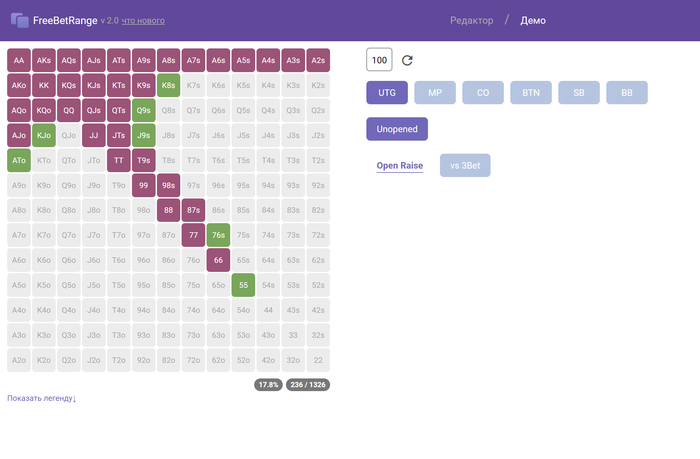700x459 pixels.
Task: Select the BTN position
Action: point(531,93)
